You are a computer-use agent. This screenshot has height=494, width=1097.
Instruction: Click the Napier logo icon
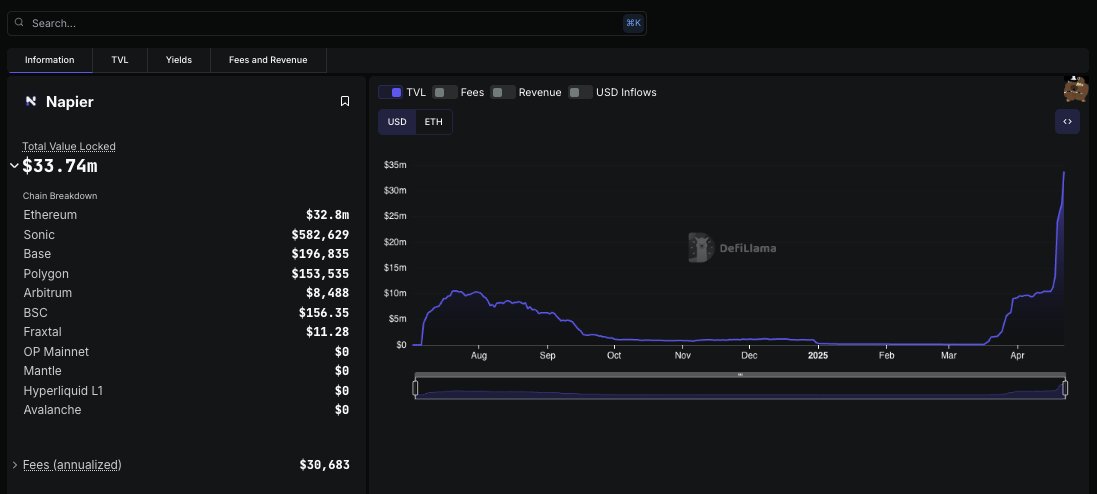[31, 101]
